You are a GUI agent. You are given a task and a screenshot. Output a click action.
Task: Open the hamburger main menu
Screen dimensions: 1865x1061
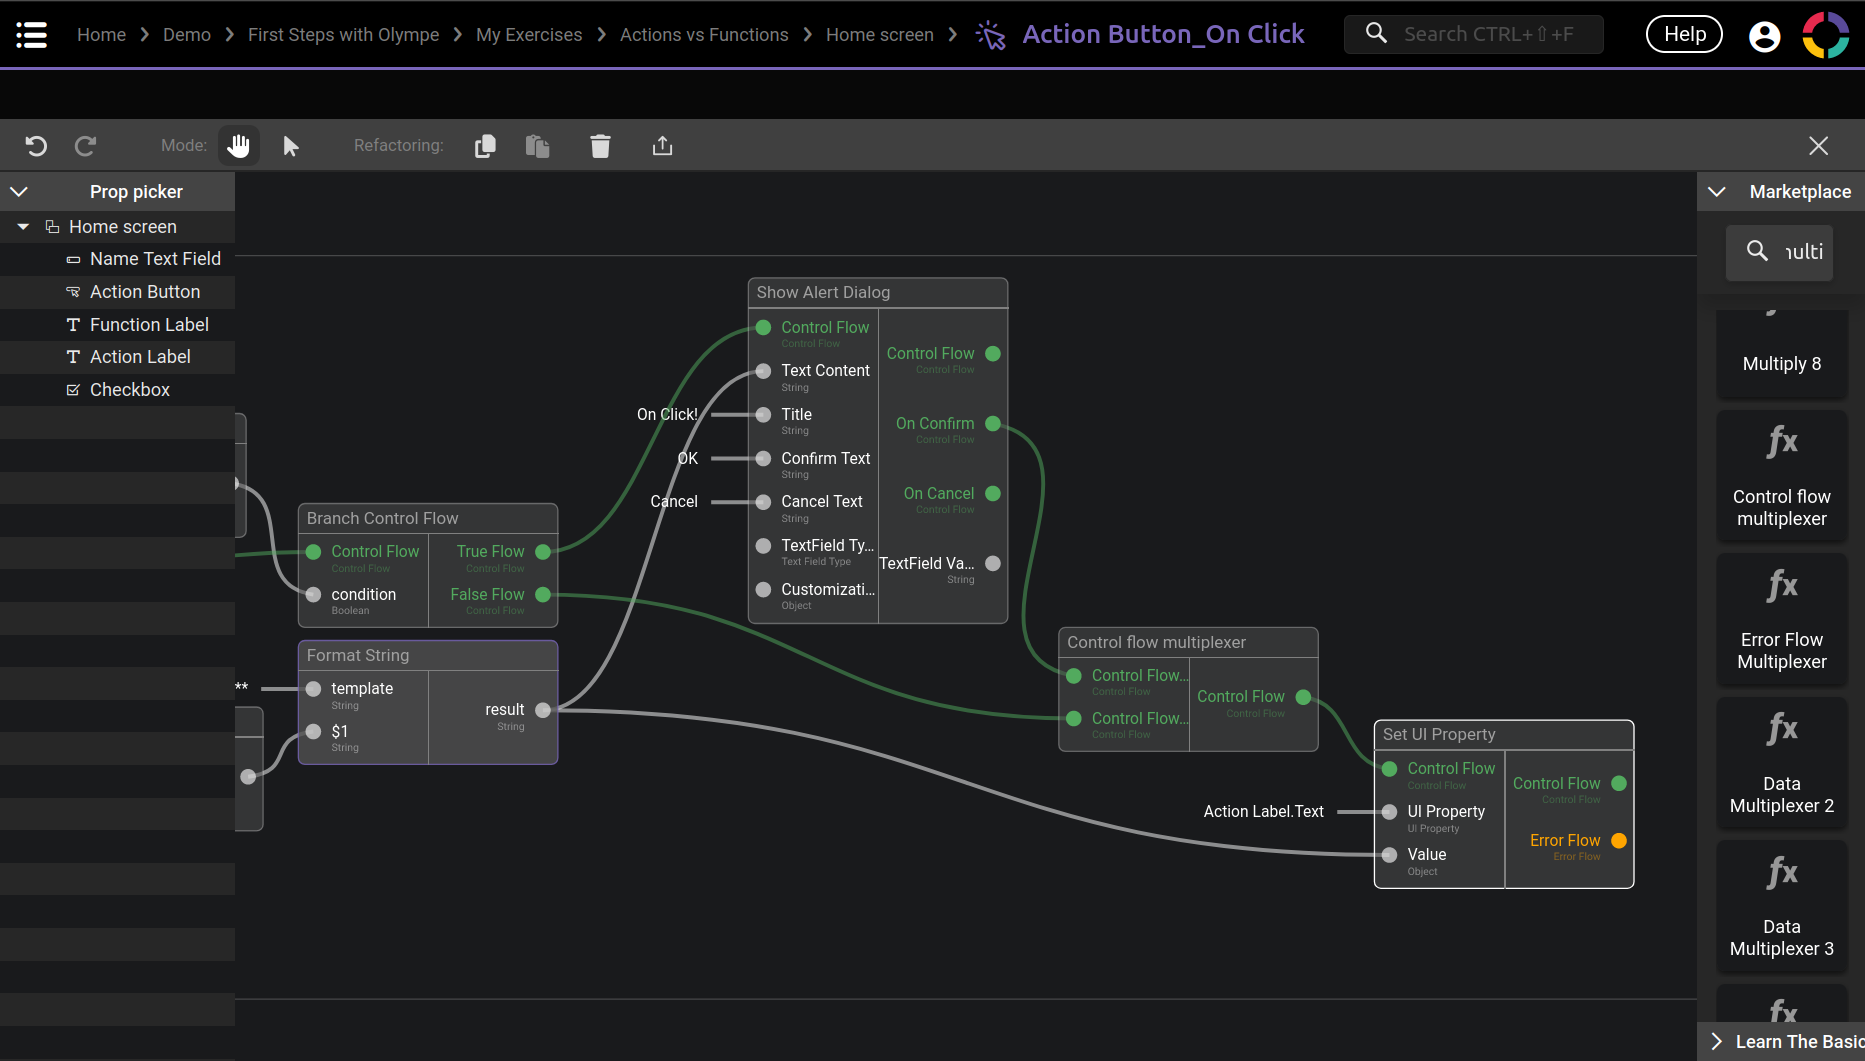click(32, 35)
